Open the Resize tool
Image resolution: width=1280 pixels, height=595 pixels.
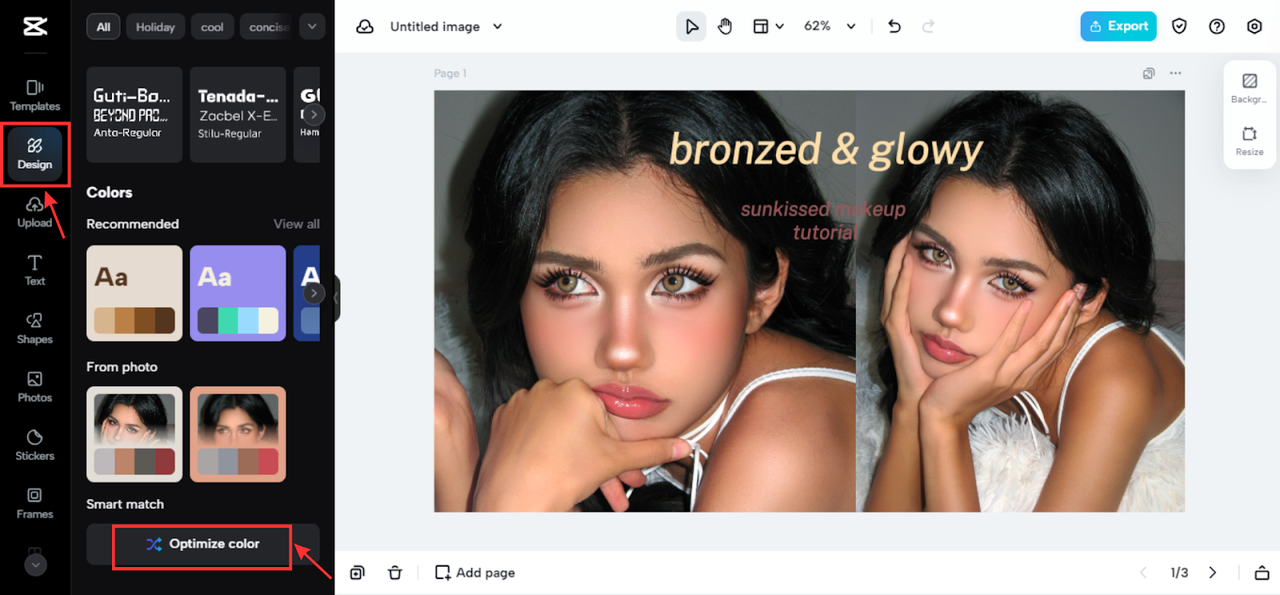(1249, 141)
